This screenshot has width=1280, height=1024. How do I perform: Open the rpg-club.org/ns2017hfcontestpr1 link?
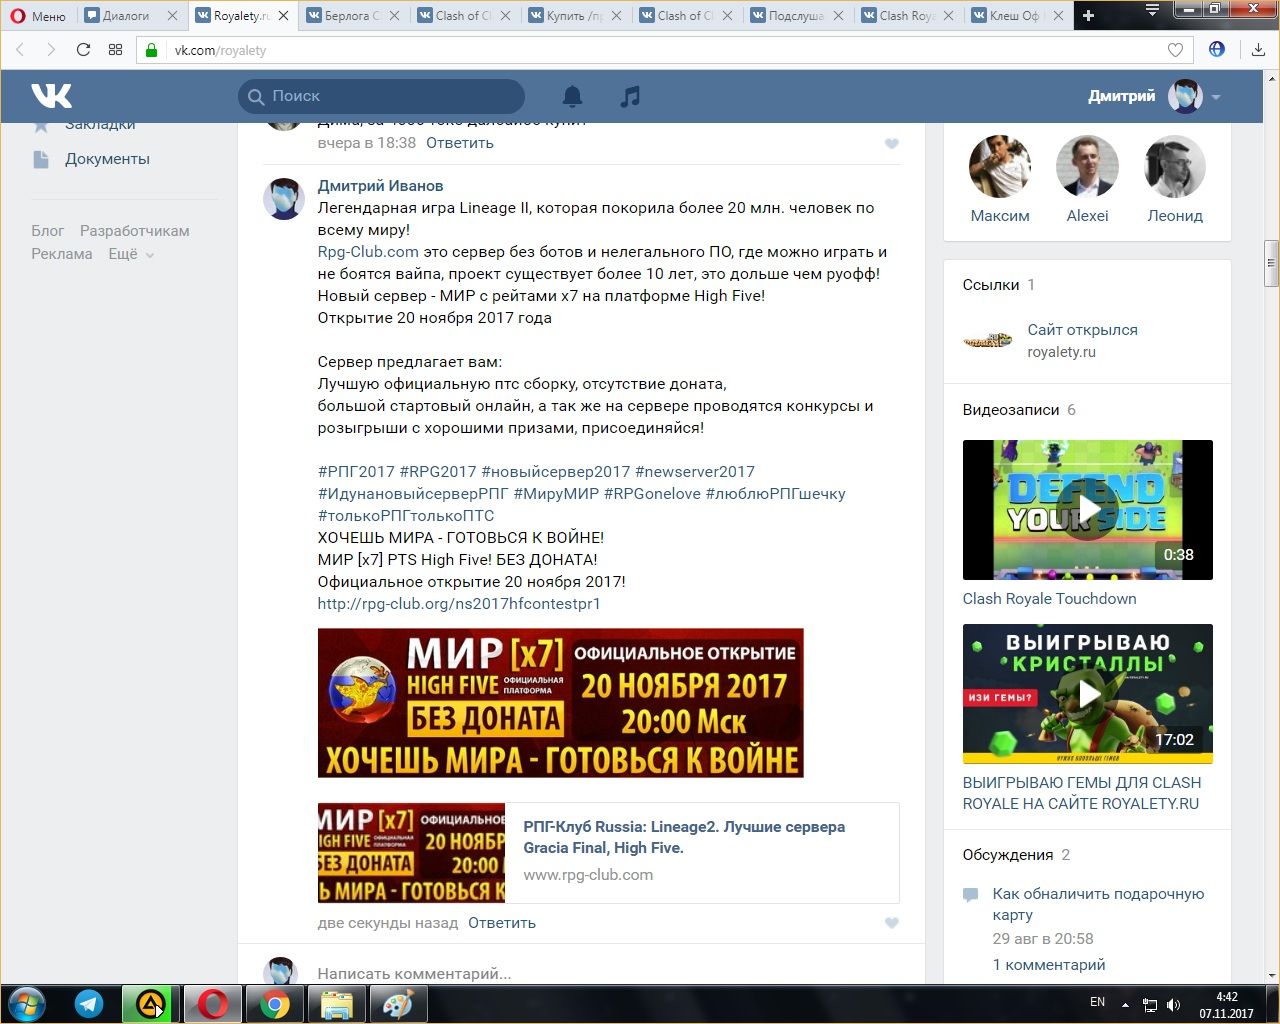tap(459, 604)
